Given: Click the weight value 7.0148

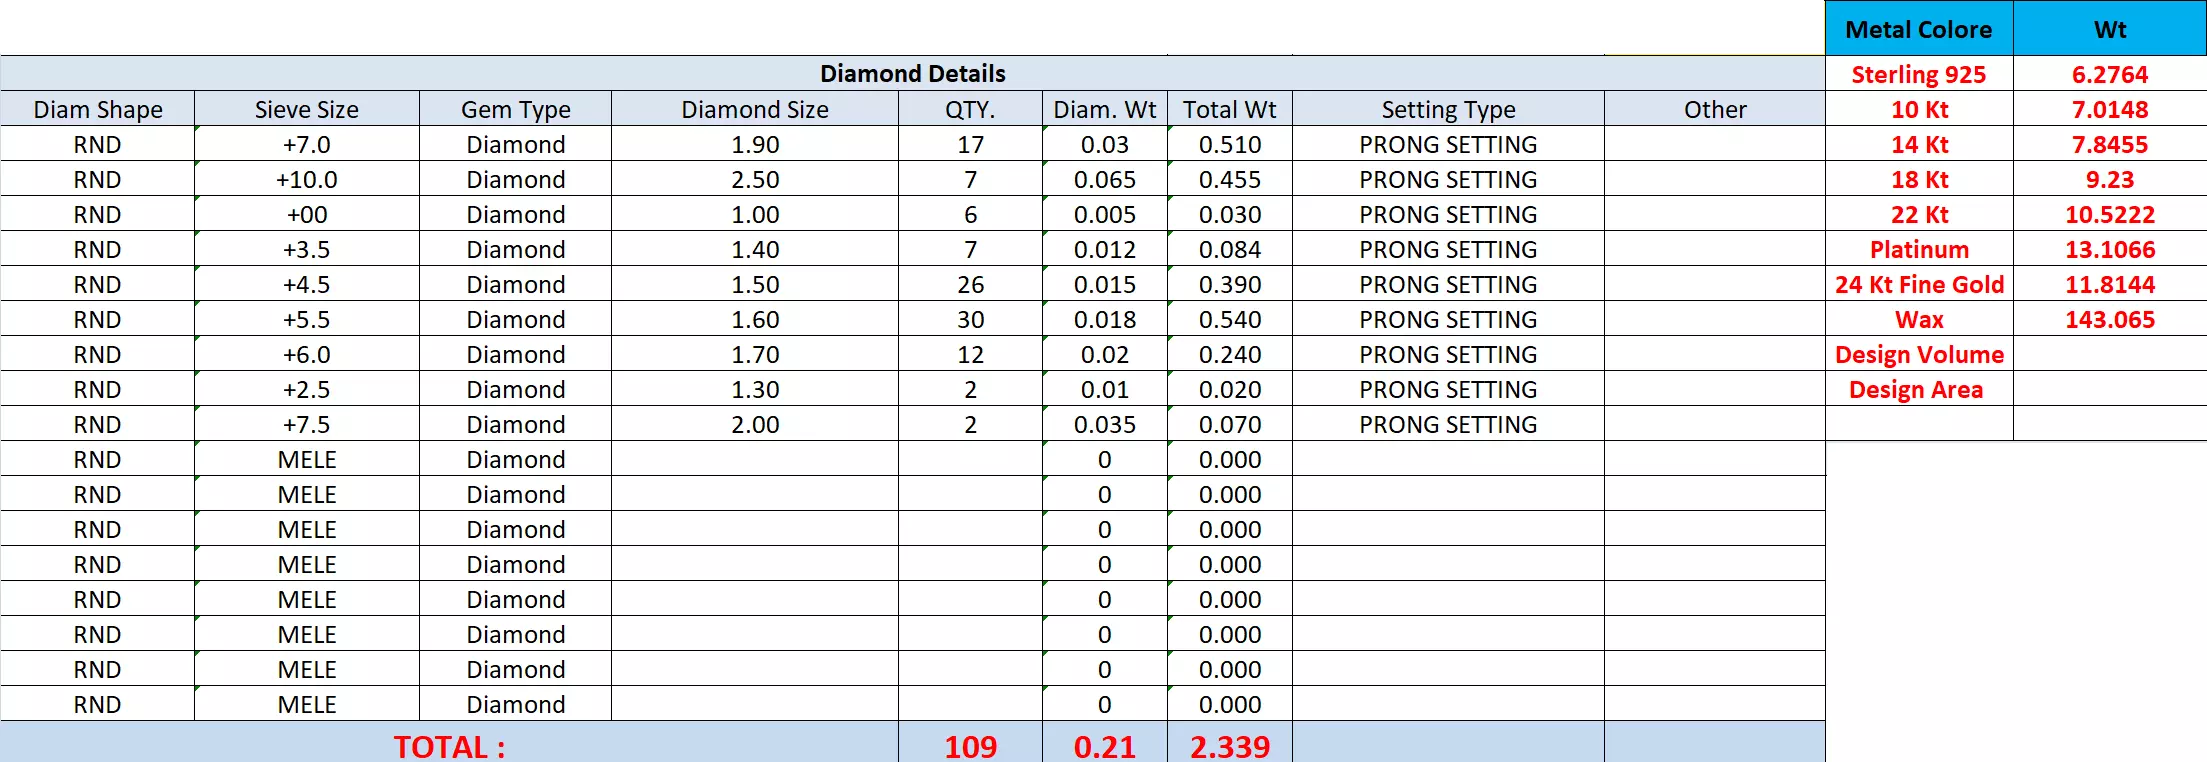Looking at the screenshot, I should [x=2110, y=109].
